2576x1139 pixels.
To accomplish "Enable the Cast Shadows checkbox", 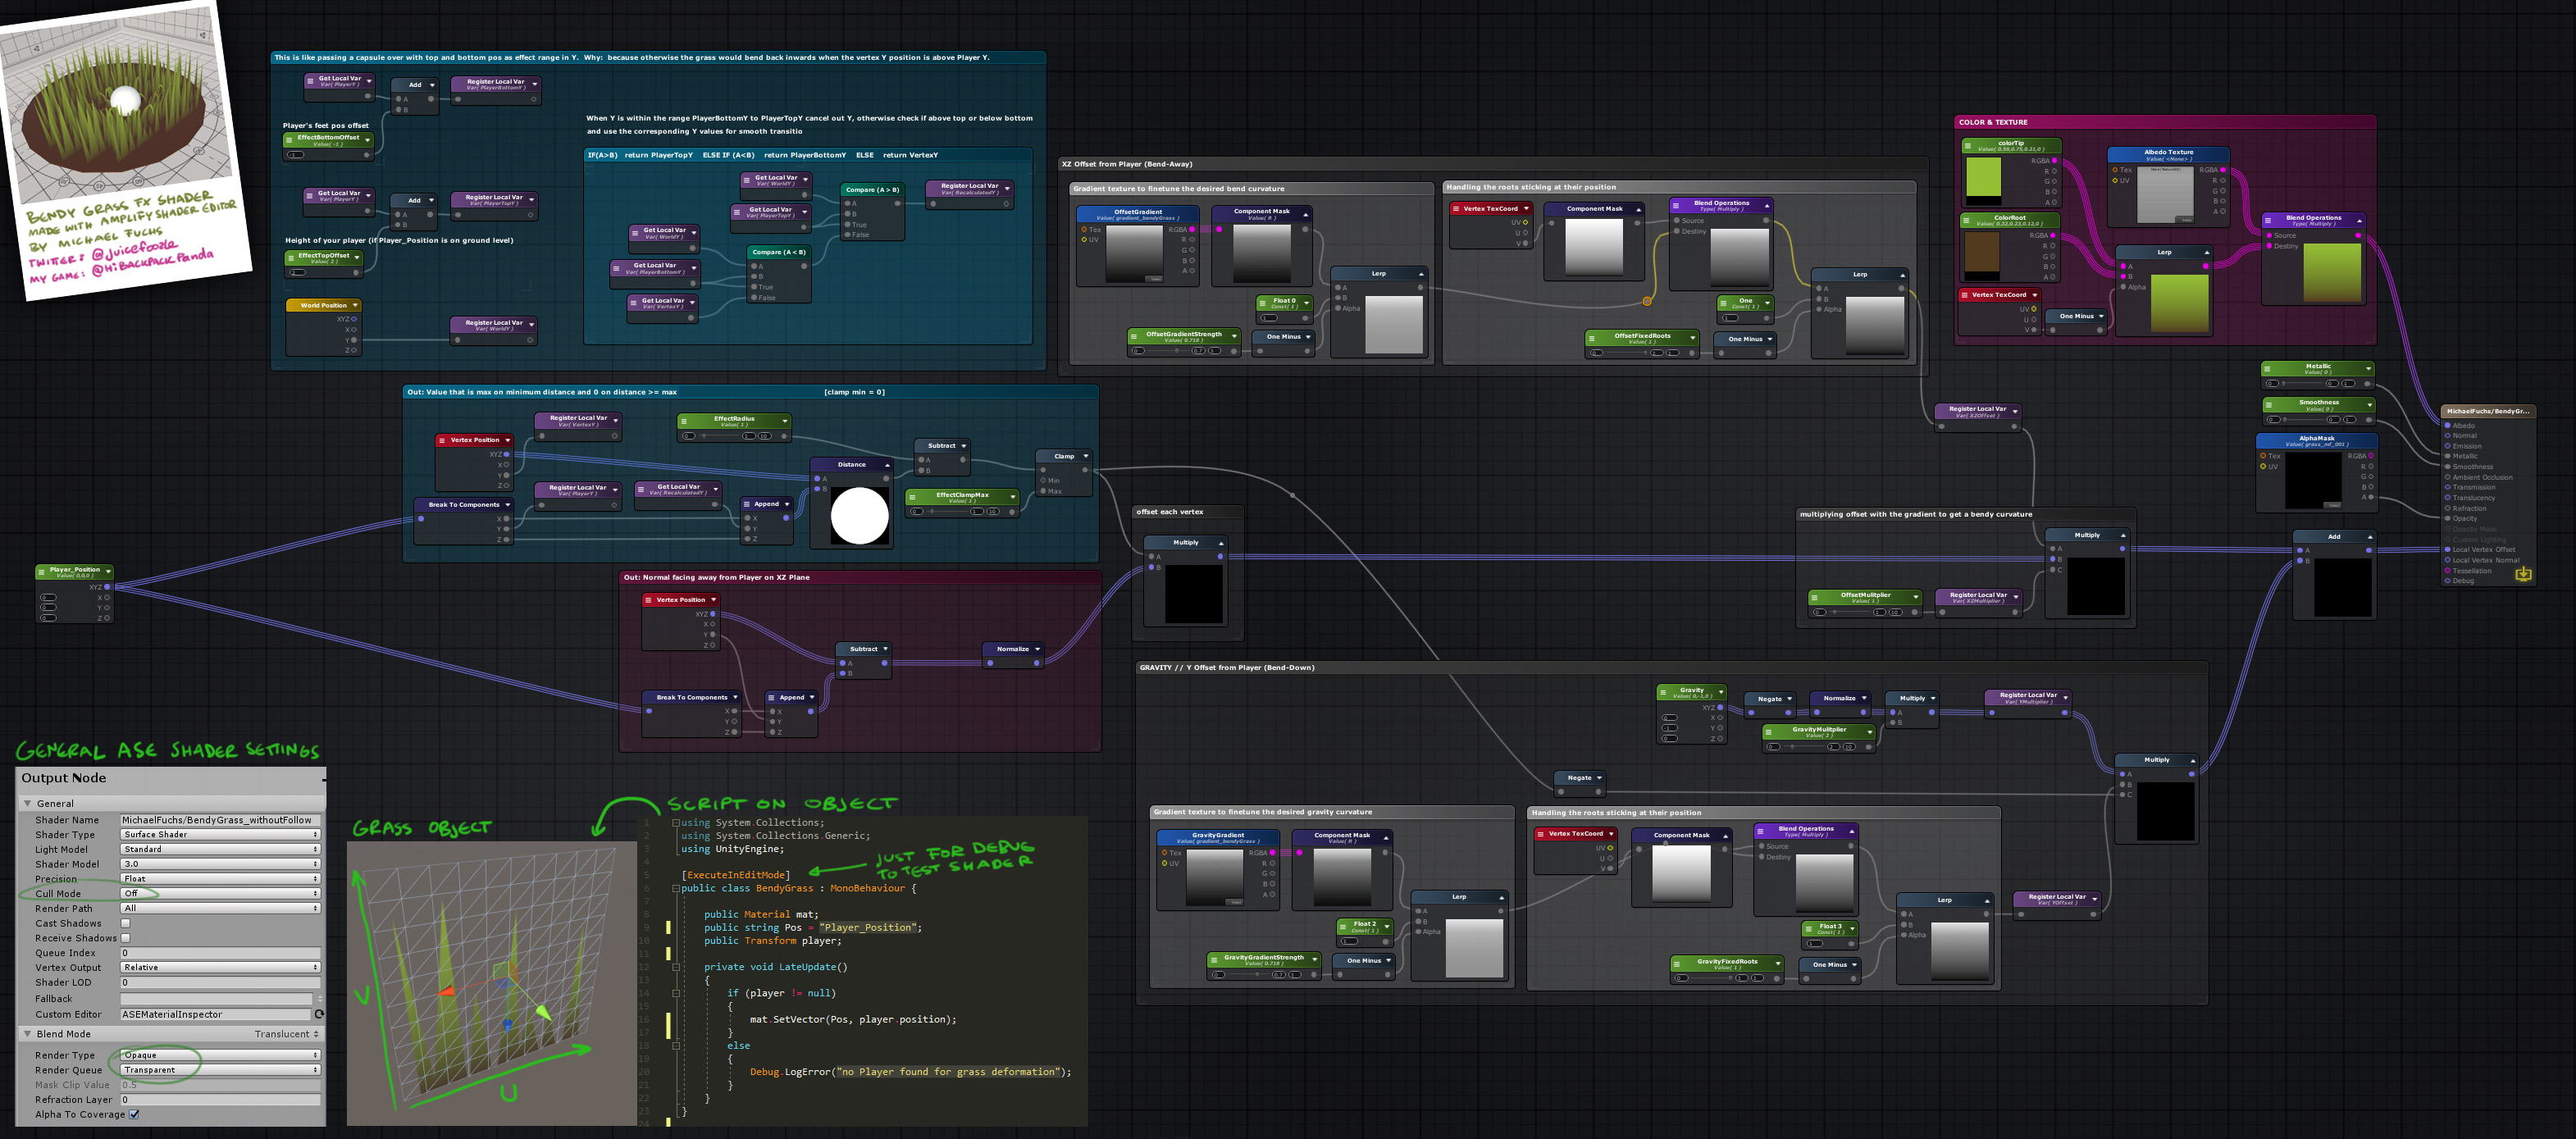I will point(126,923).
